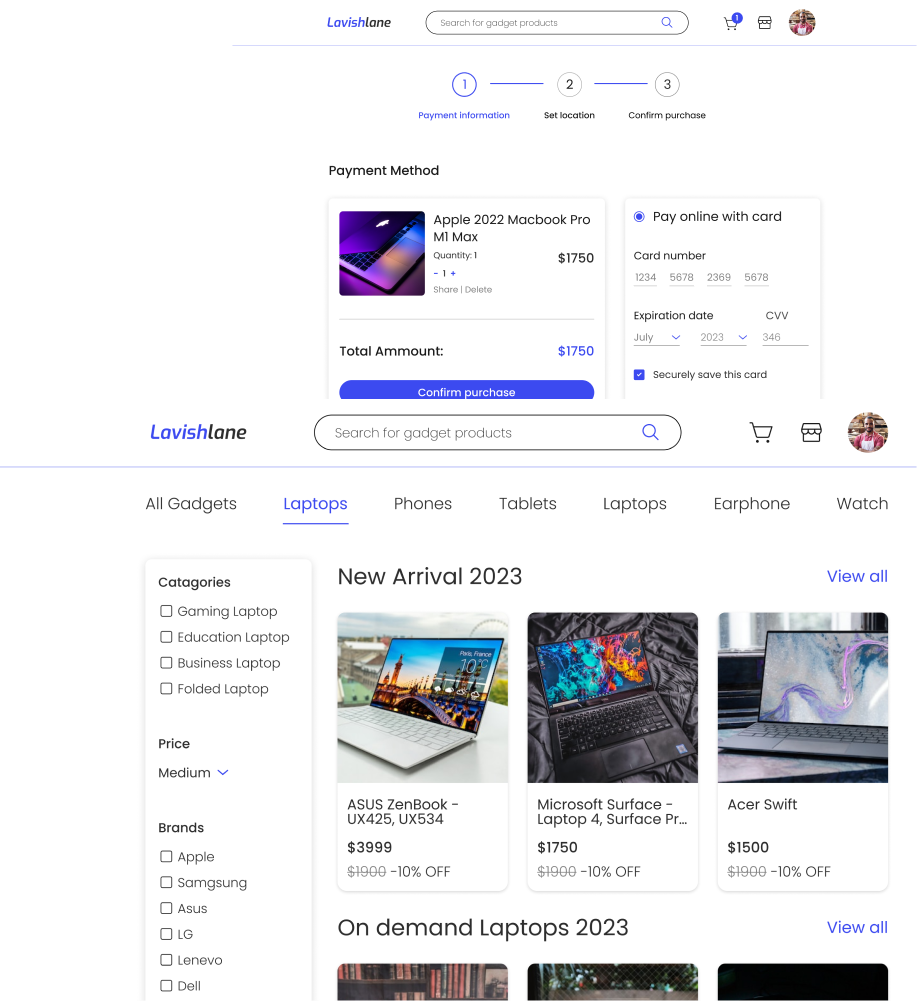Enable the Gaming Laptop checkbox
This screenshot has width=917, height=1001.
167,611
